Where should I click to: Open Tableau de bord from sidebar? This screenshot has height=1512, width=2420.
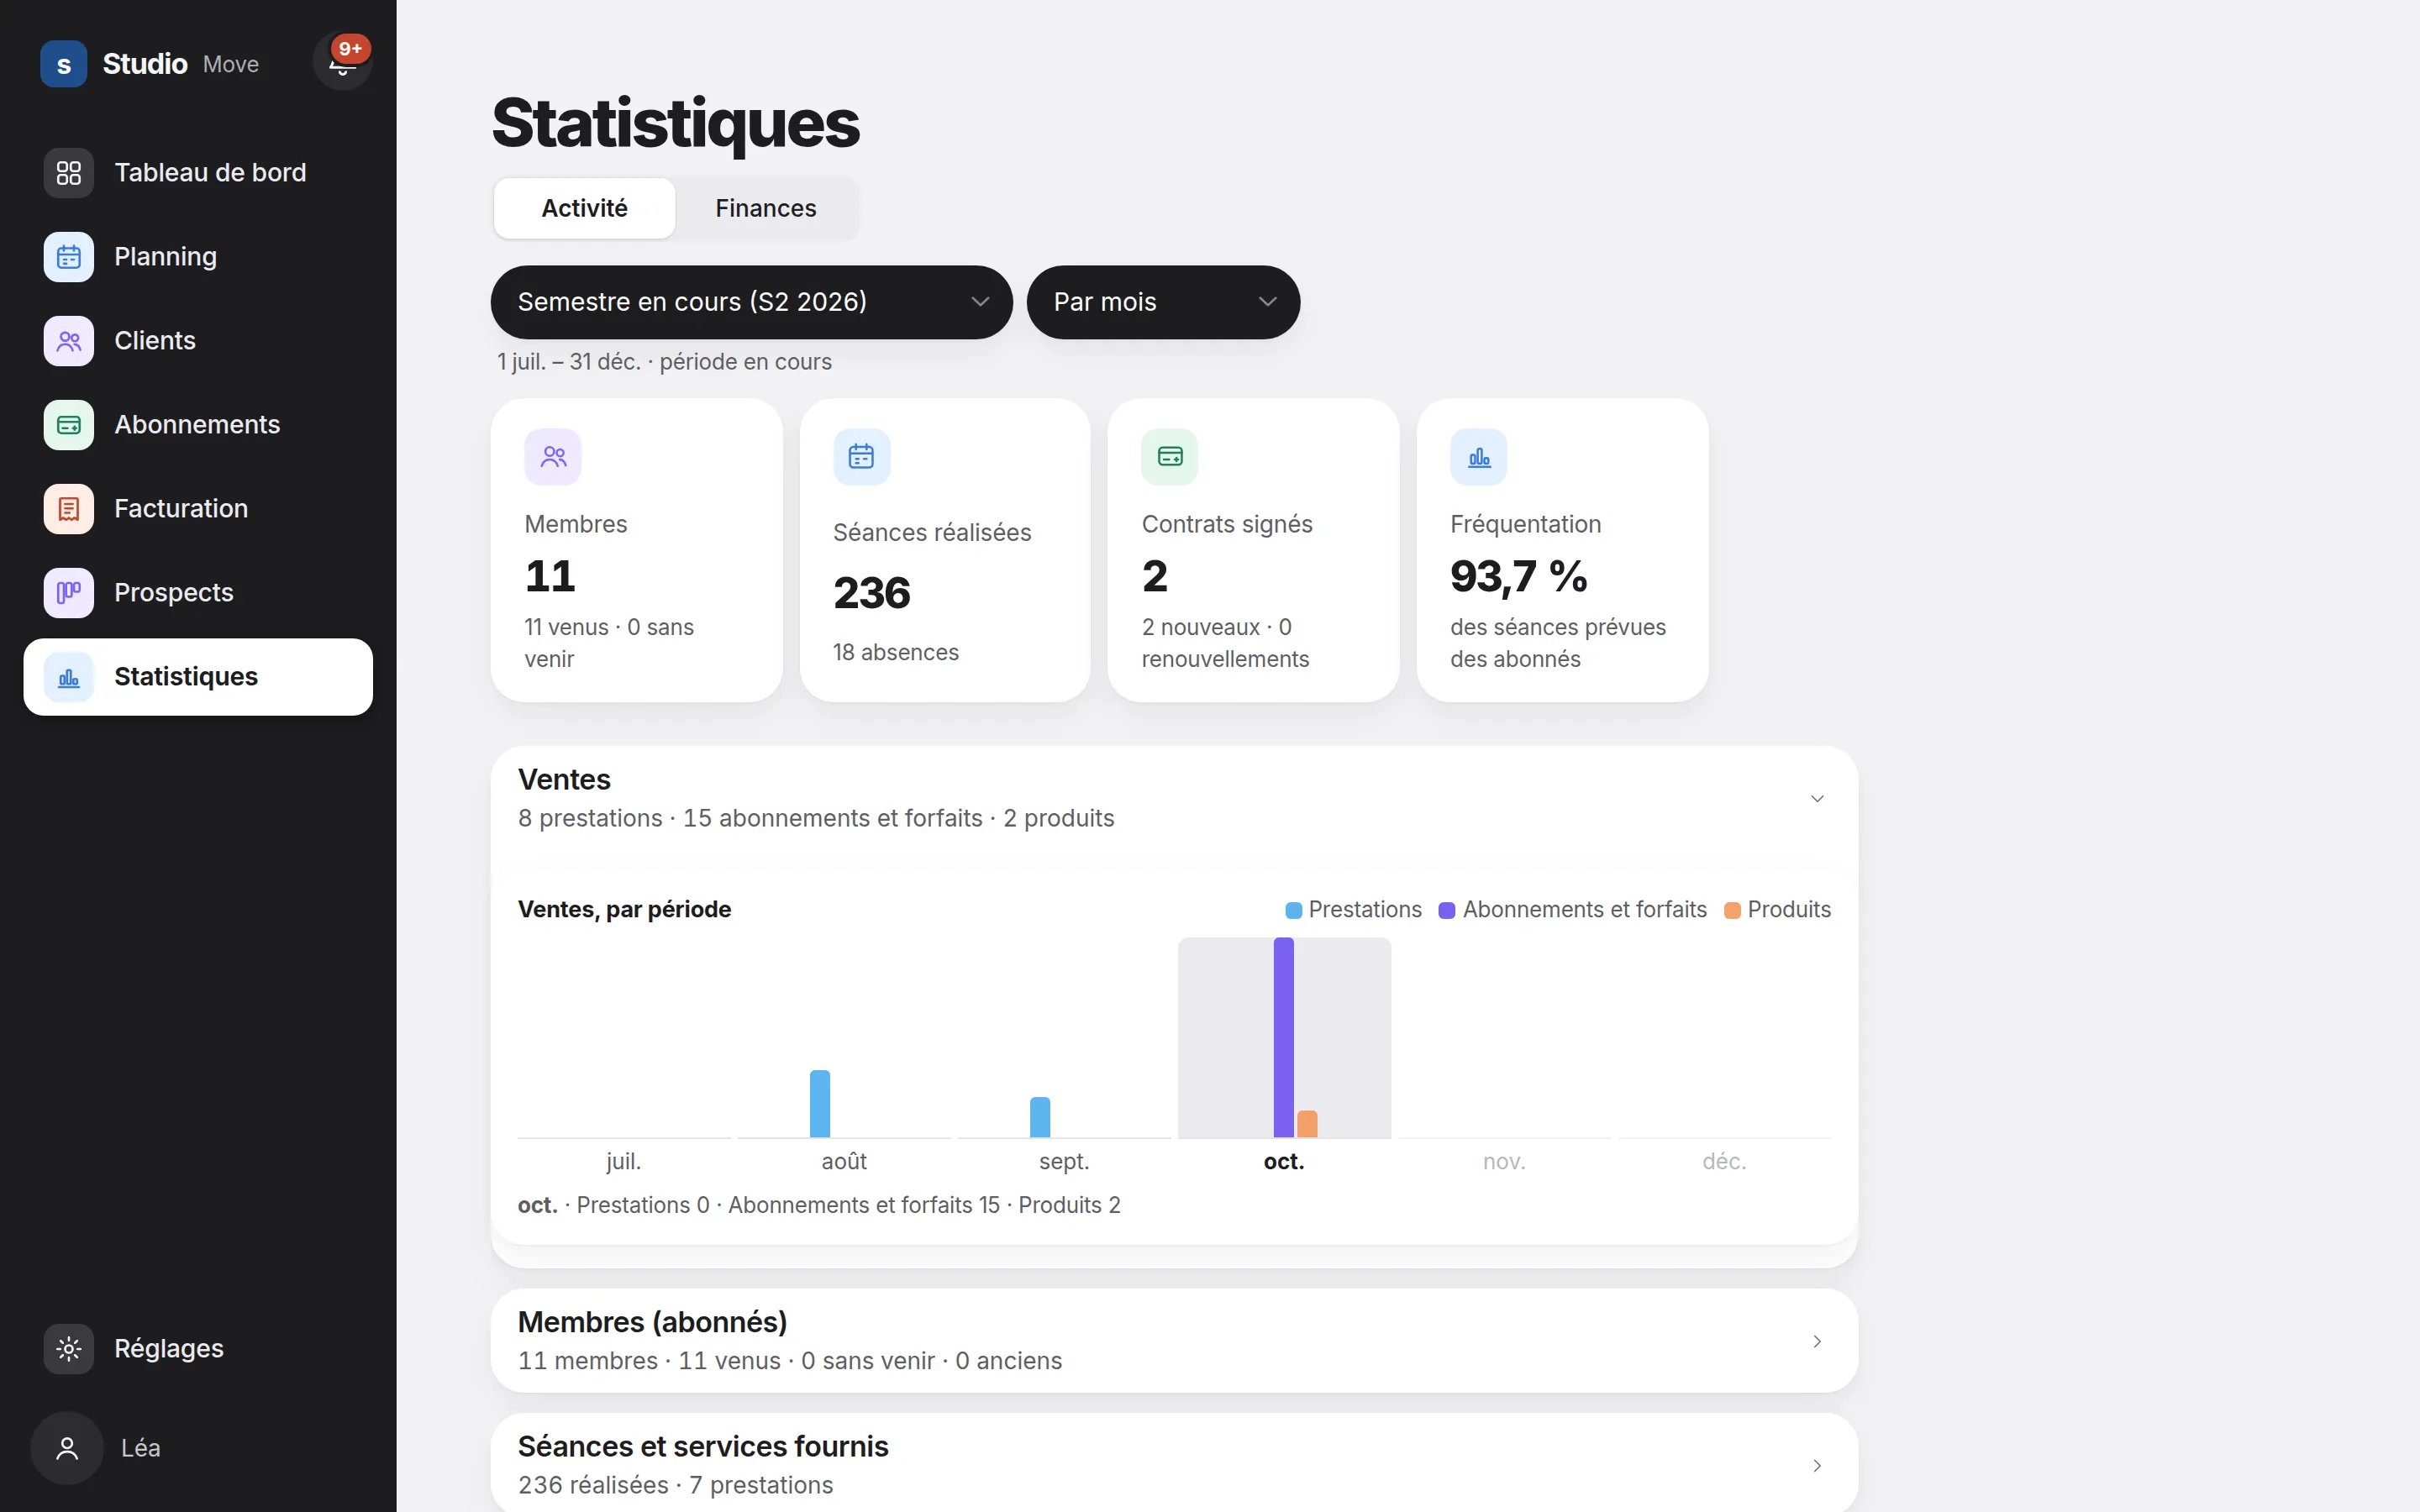(x=198, y=173)
